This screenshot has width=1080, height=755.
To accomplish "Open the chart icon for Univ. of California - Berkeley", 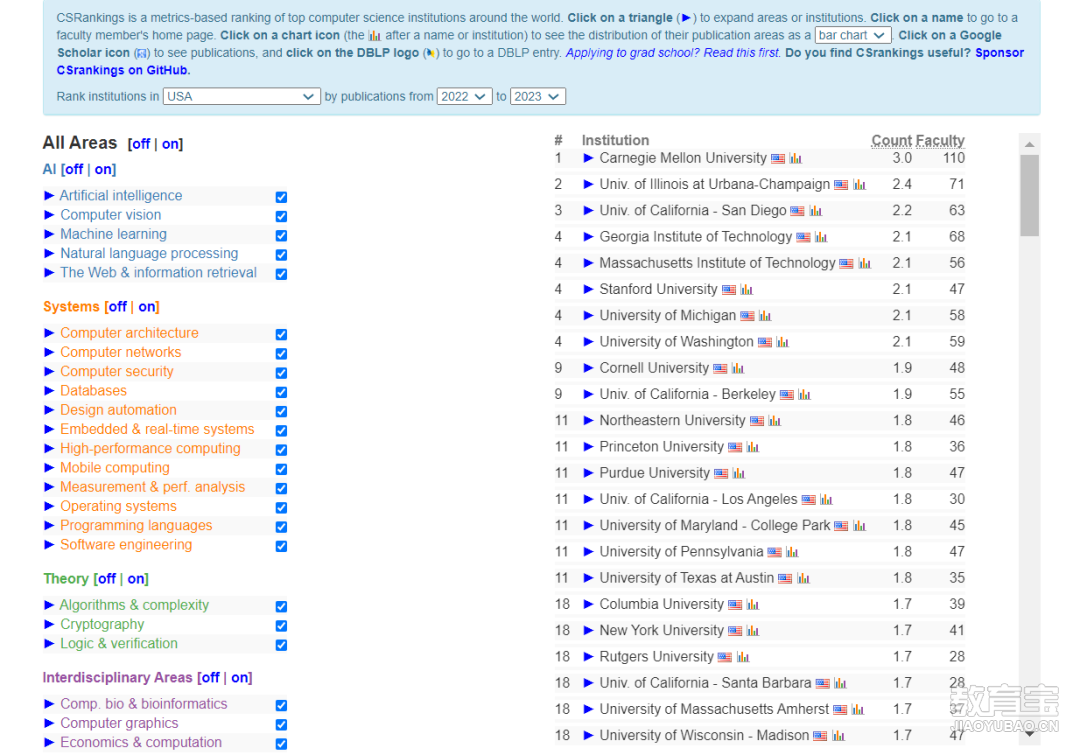I will click(x=804, y=395).
